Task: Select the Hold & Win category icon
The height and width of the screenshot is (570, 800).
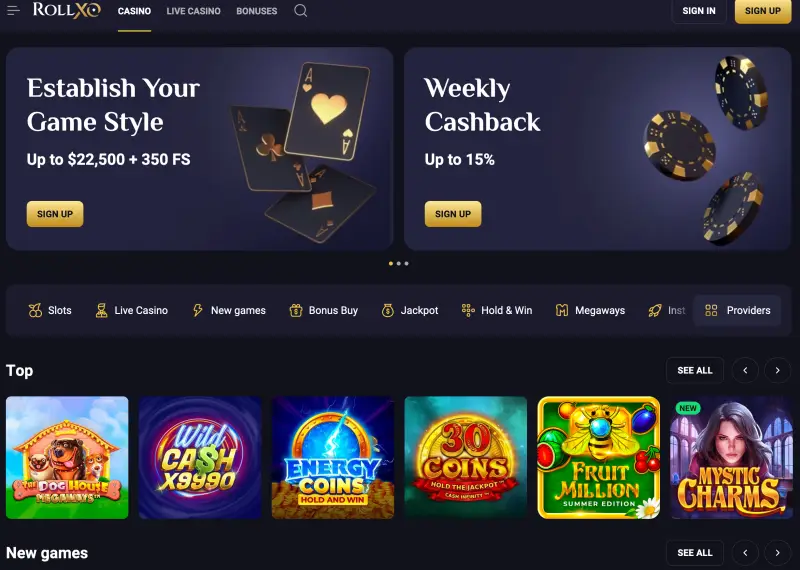Action: (468, 310)
